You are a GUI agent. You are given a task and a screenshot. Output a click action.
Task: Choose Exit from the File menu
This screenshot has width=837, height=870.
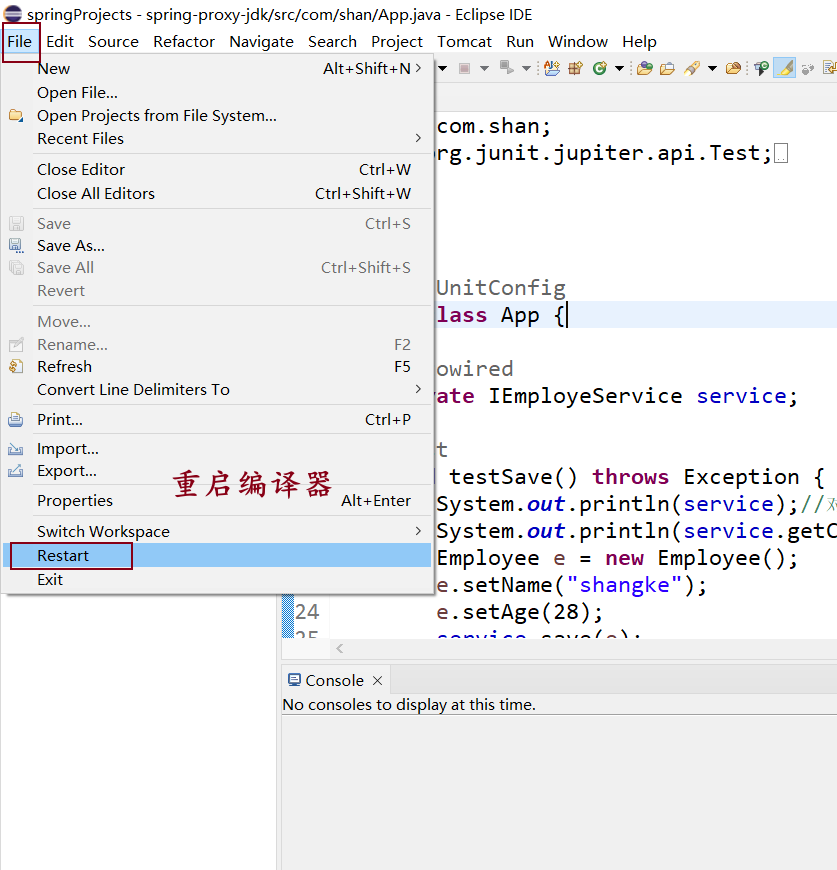tap(217, 580)
